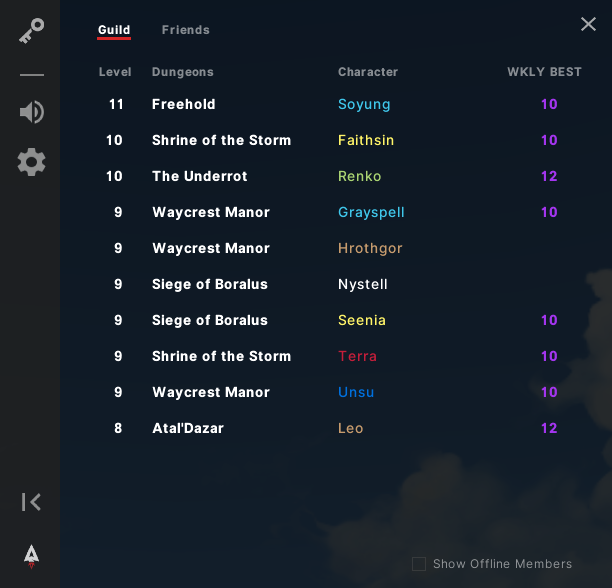Collapse the sidebar panel arrow
Image resolution: width=612 pixels, height=588 pixels.
tap(31, 502)
